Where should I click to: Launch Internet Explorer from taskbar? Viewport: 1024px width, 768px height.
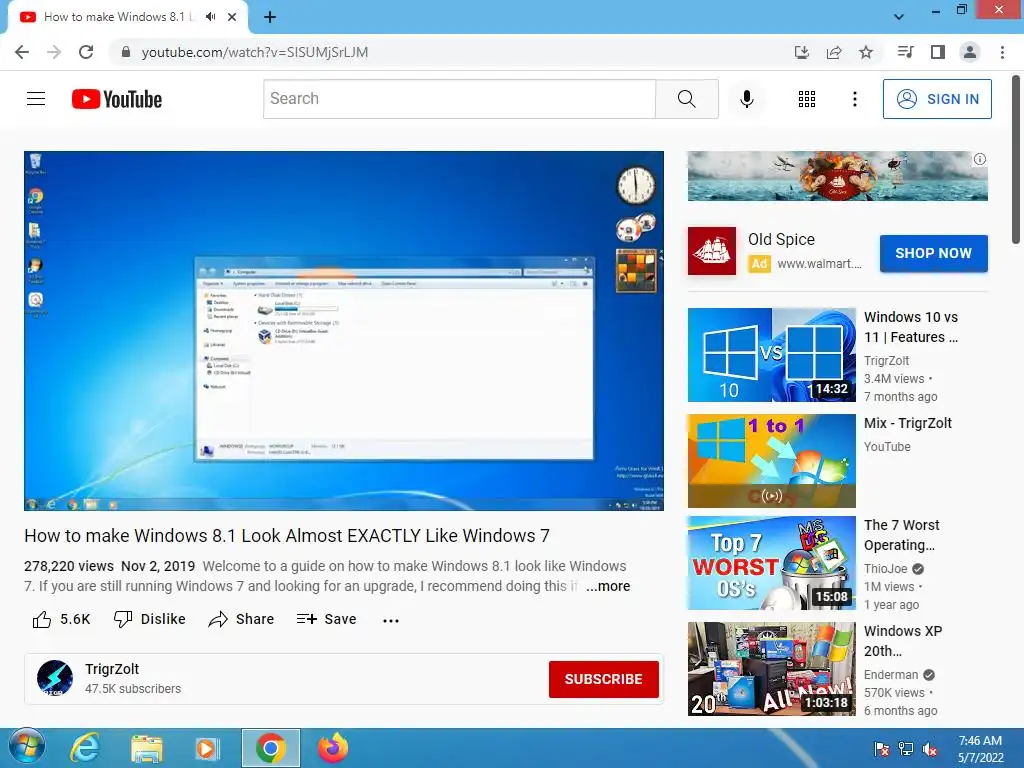85,748
